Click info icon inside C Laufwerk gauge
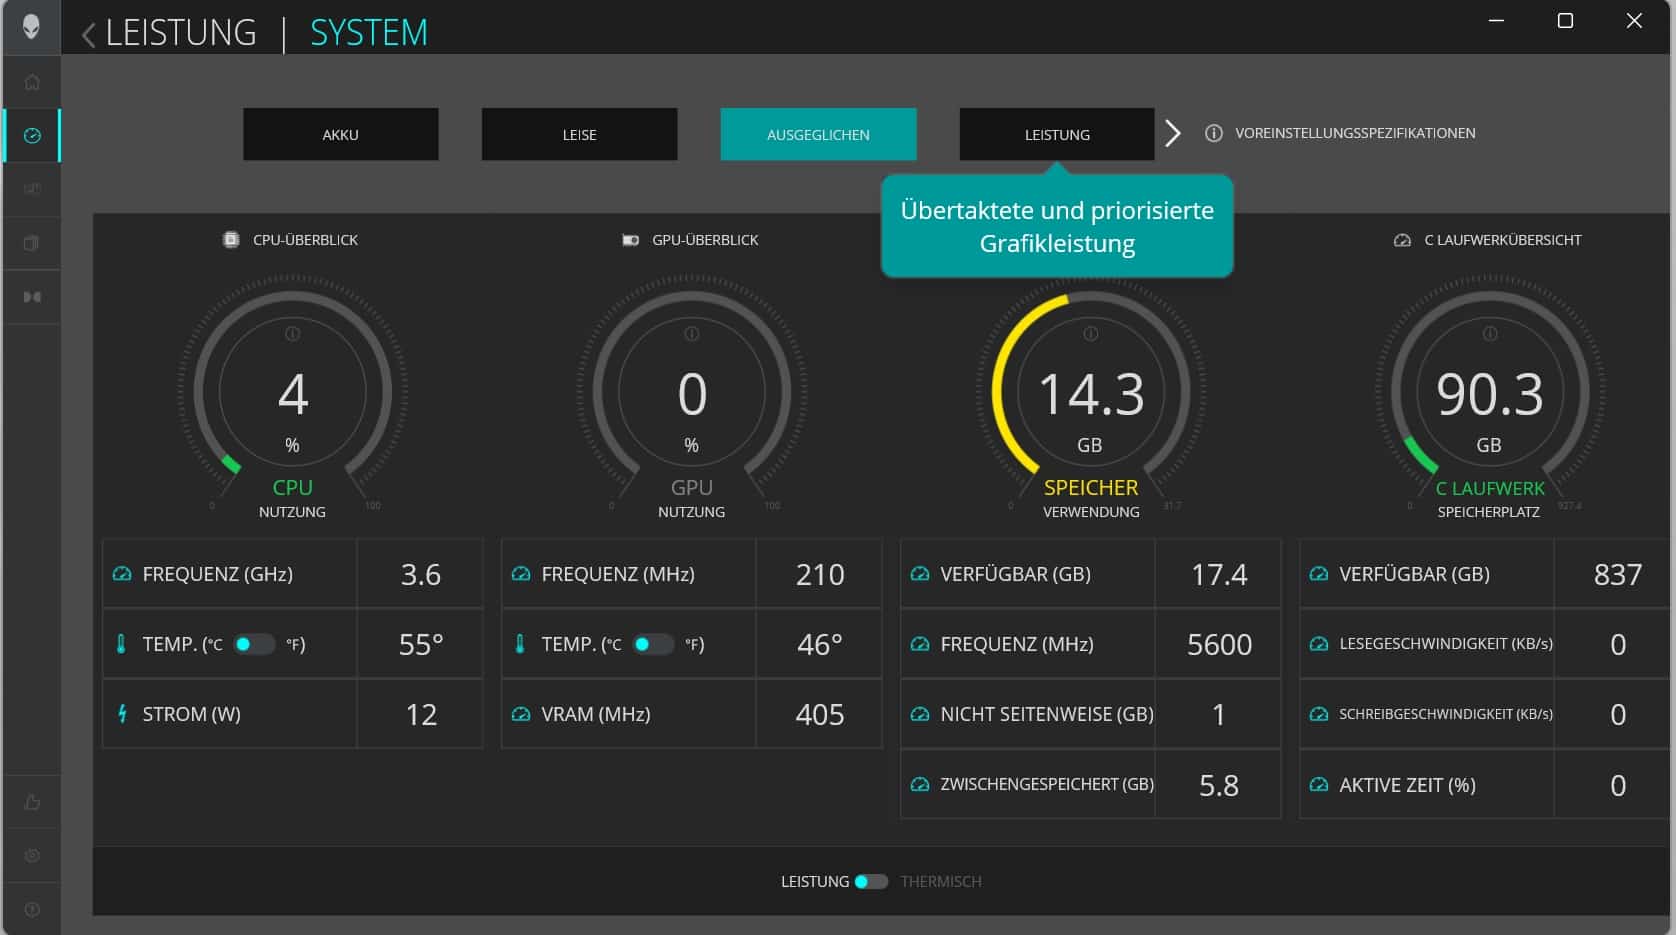Screen dimensions: 1676x935 coord(1489,333)
